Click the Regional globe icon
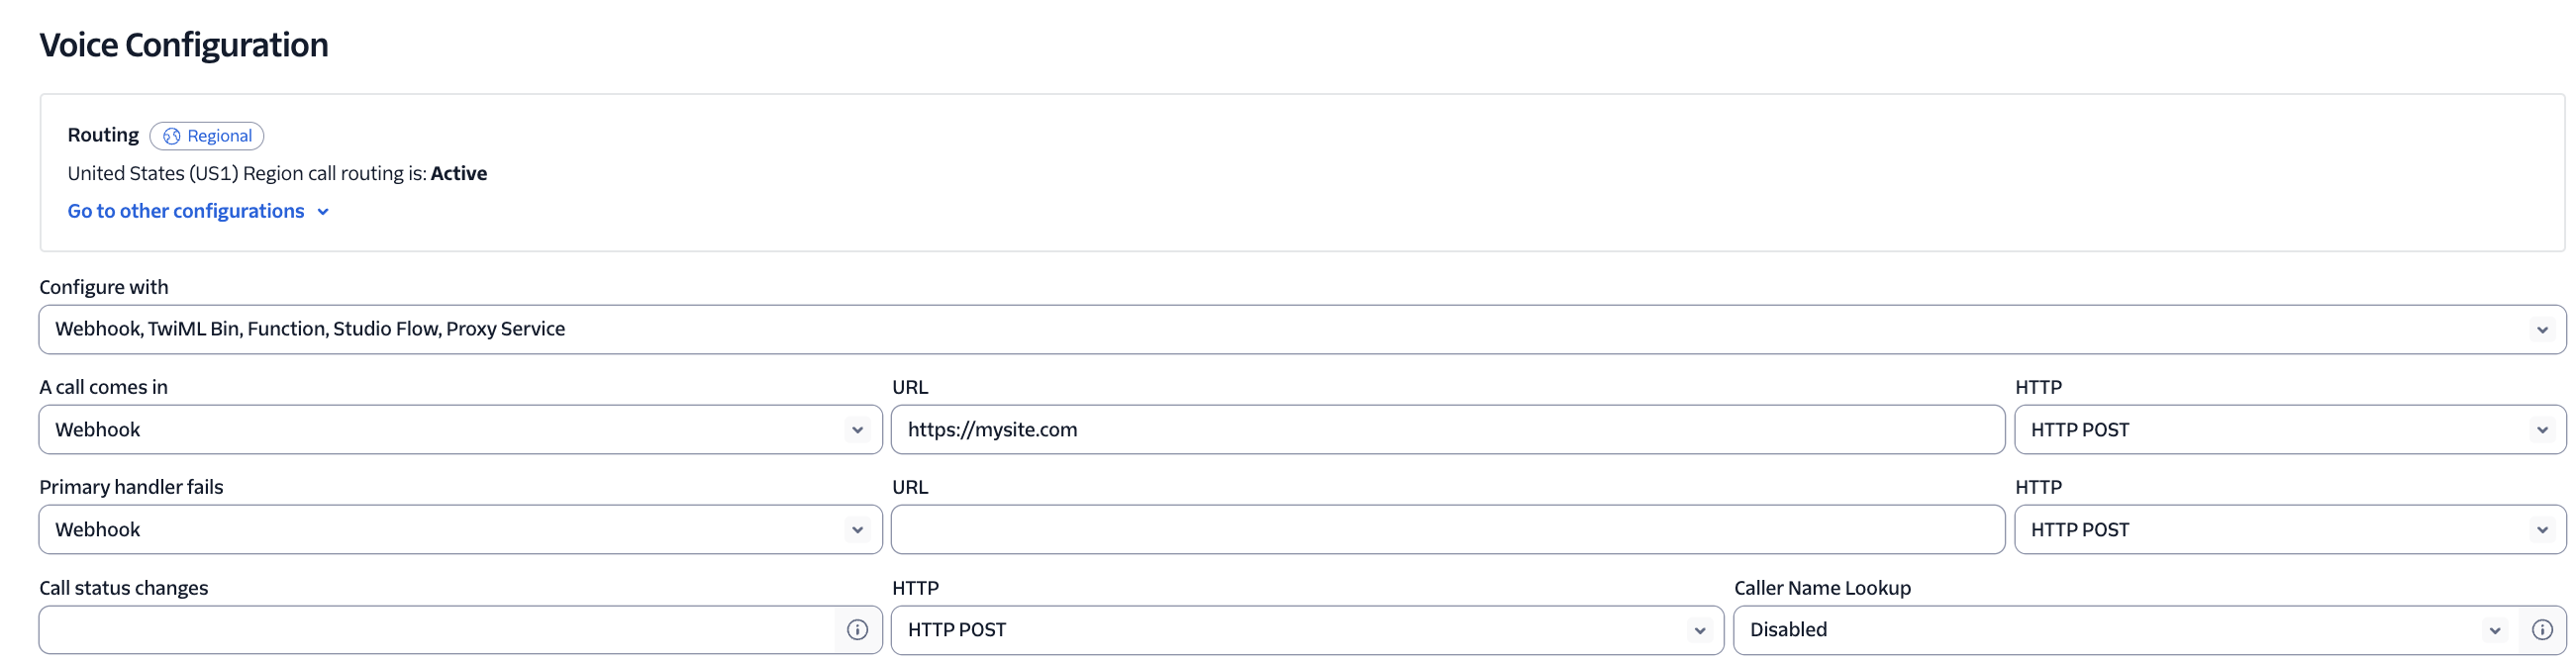Screen dimensions: 2576x663 click(172, 136)
